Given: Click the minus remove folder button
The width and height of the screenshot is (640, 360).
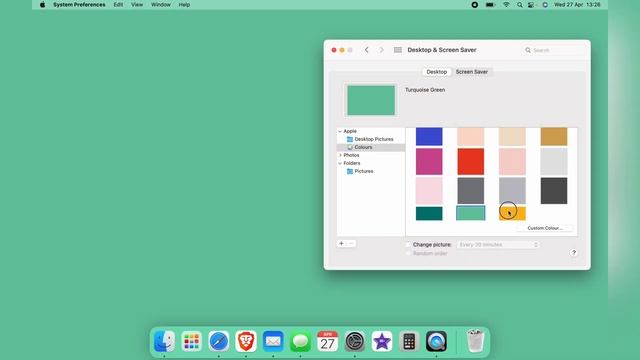Looking at the screenshot, I should (351, 244).
